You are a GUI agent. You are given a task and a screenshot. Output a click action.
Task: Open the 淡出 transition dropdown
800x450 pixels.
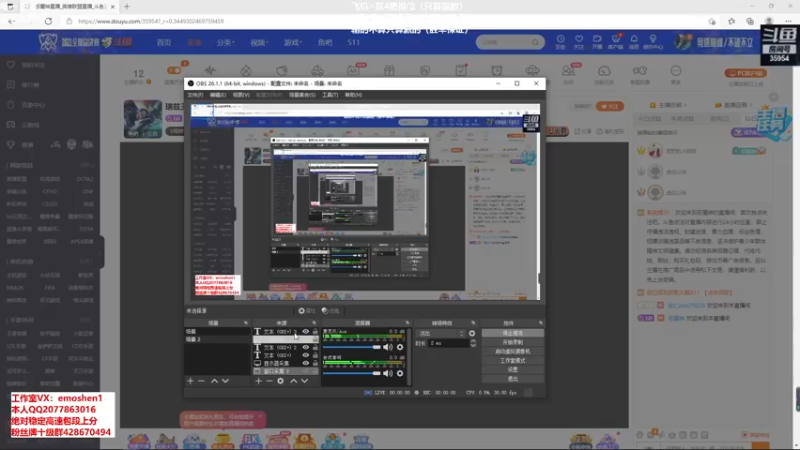tap(441, 334)
